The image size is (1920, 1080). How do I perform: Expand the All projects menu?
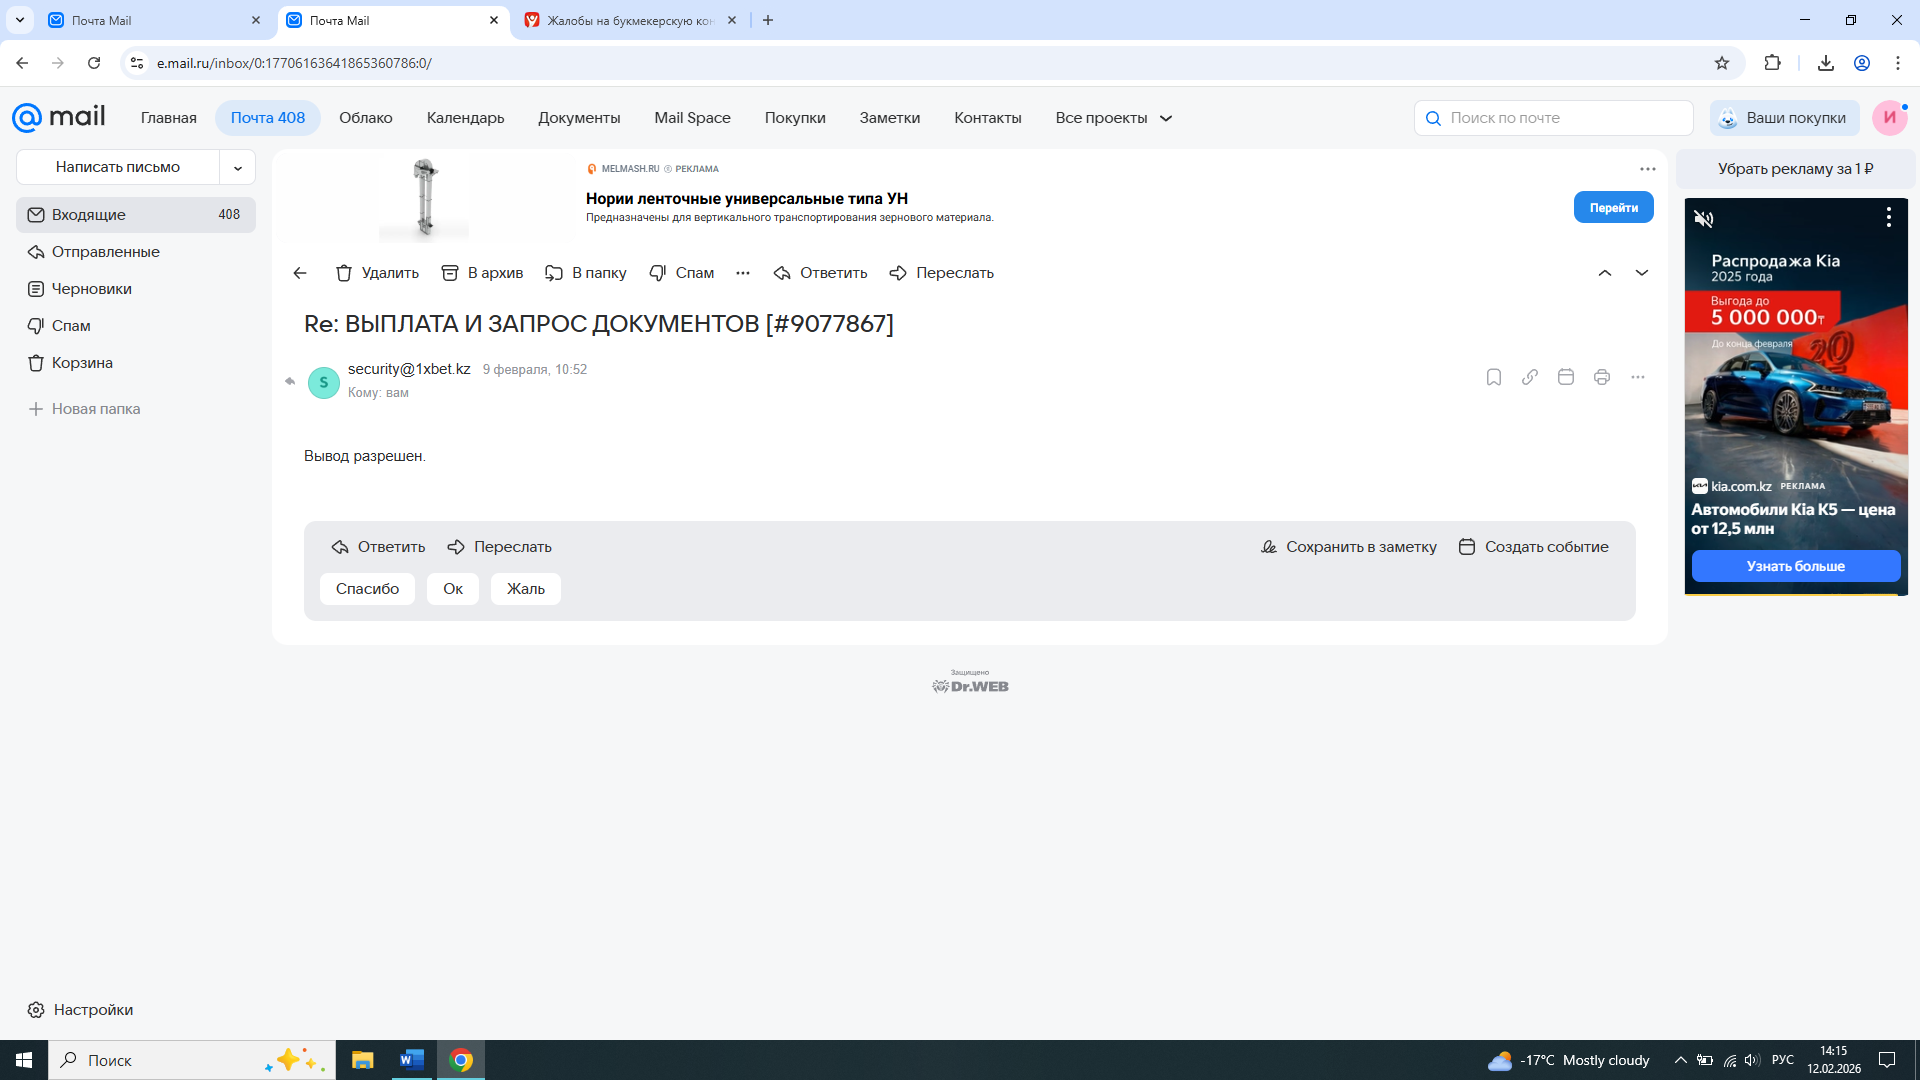(x=1113, y=118)
